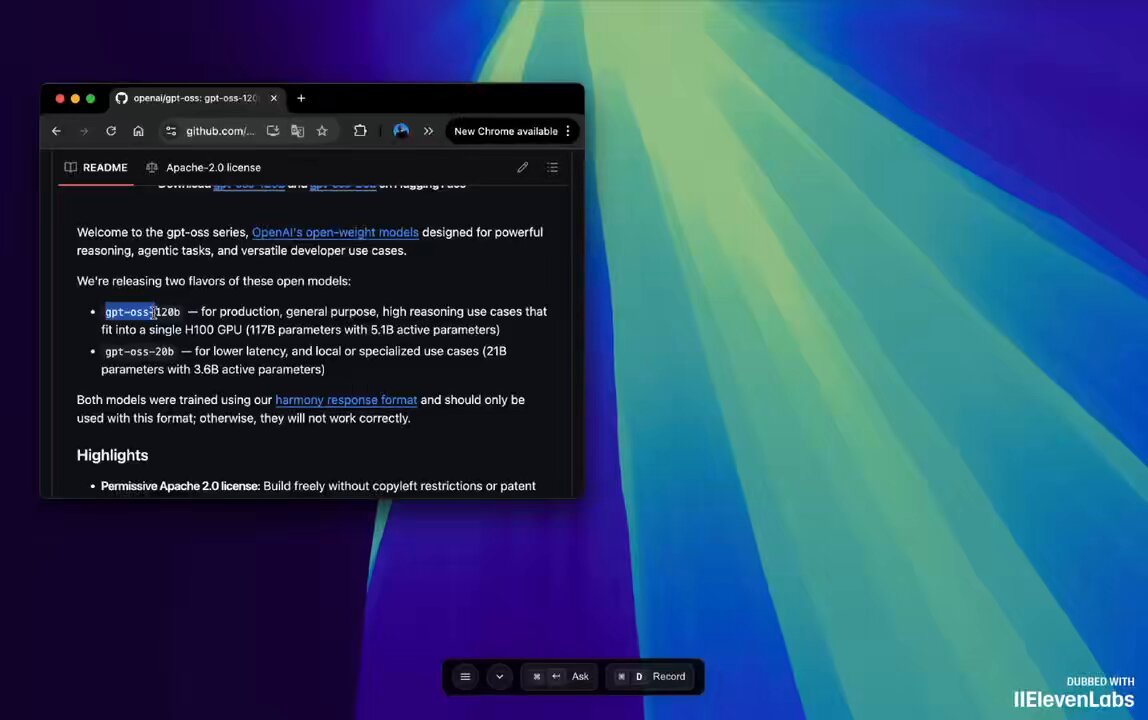Bookmark this page with the star icon
The width and height of the screenshot is (1148, 720).
tap(322, 131)
